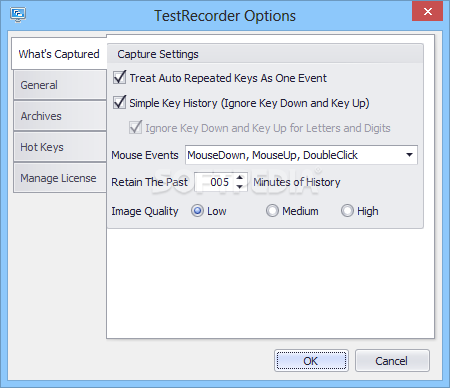
Task: Select the What's Captured tab
Action: click(x=59, y=54)
